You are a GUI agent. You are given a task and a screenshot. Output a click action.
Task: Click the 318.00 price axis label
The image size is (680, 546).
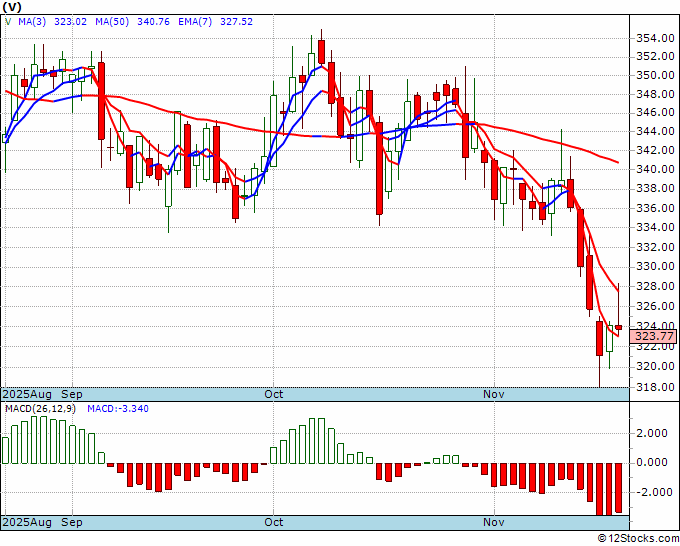click(655, 387)
